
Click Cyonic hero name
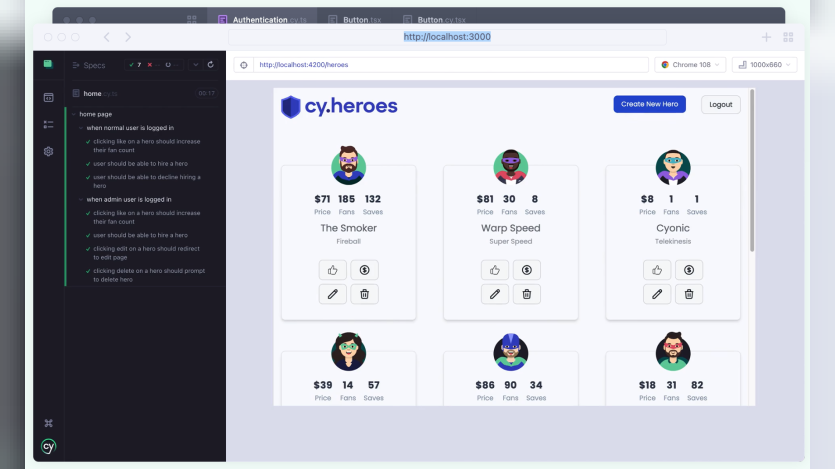673,228
